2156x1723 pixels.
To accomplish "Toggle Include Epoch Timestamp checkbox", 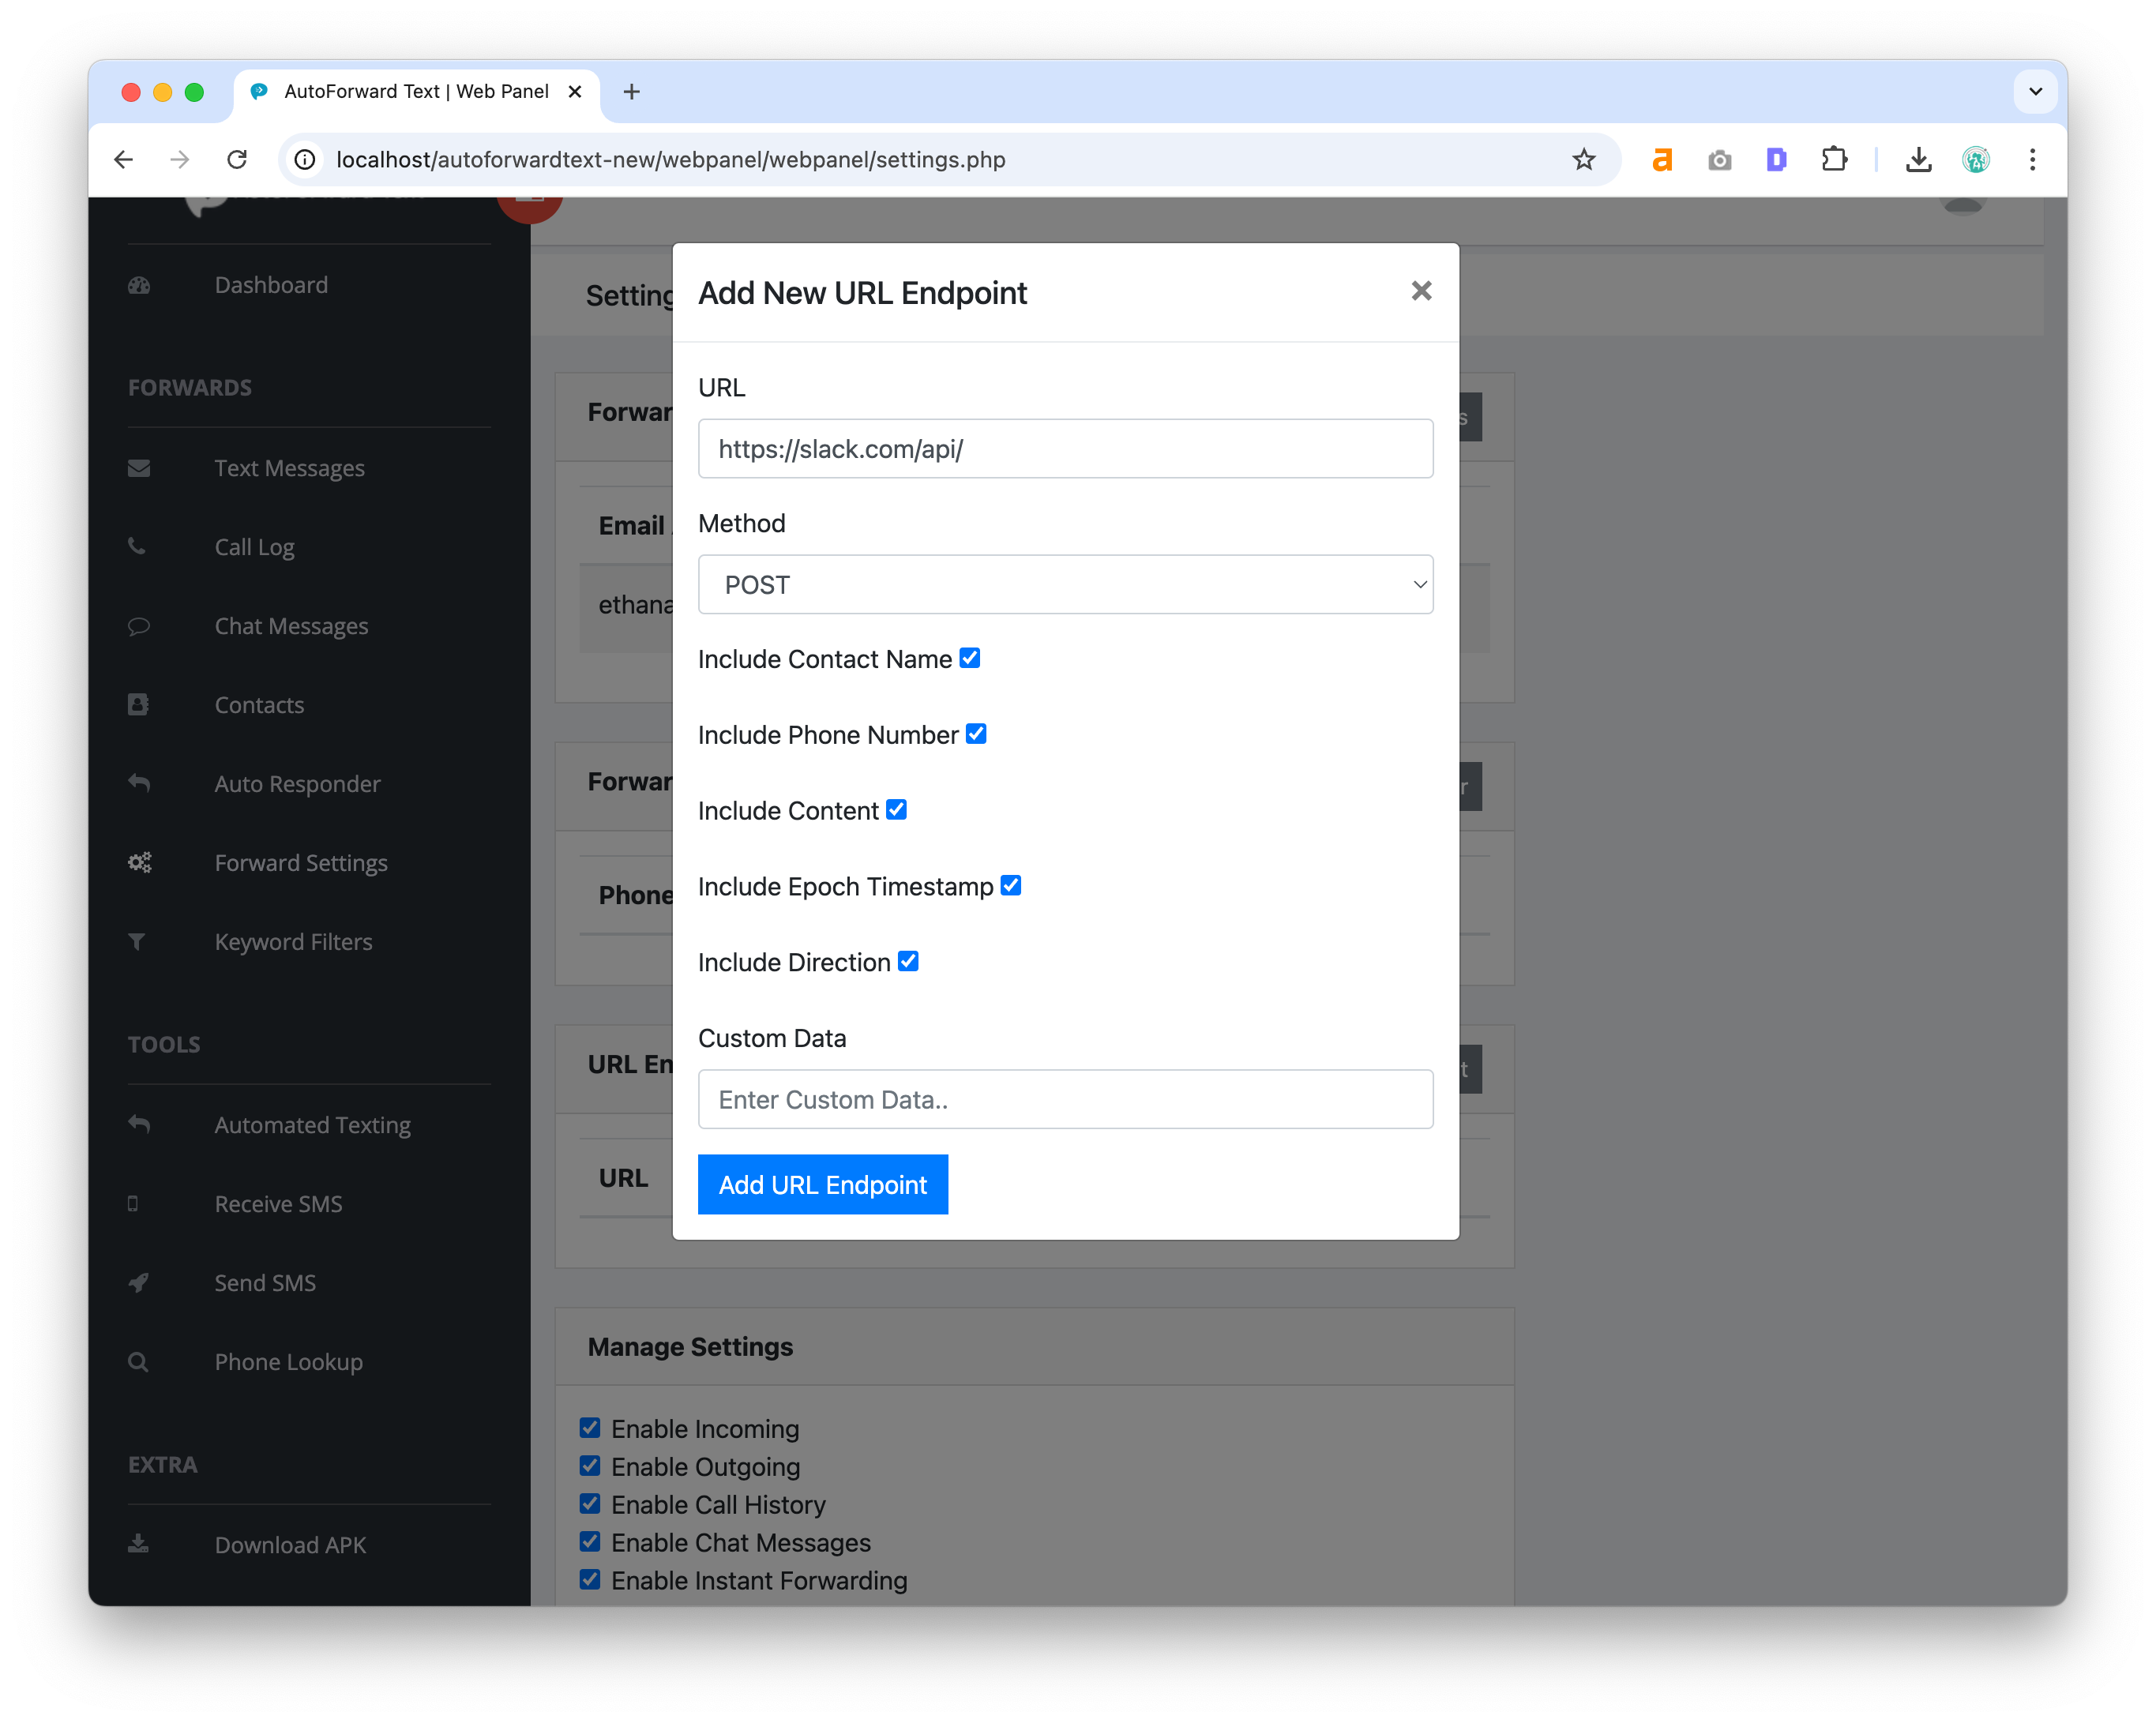I will [x=1010, y=886].
